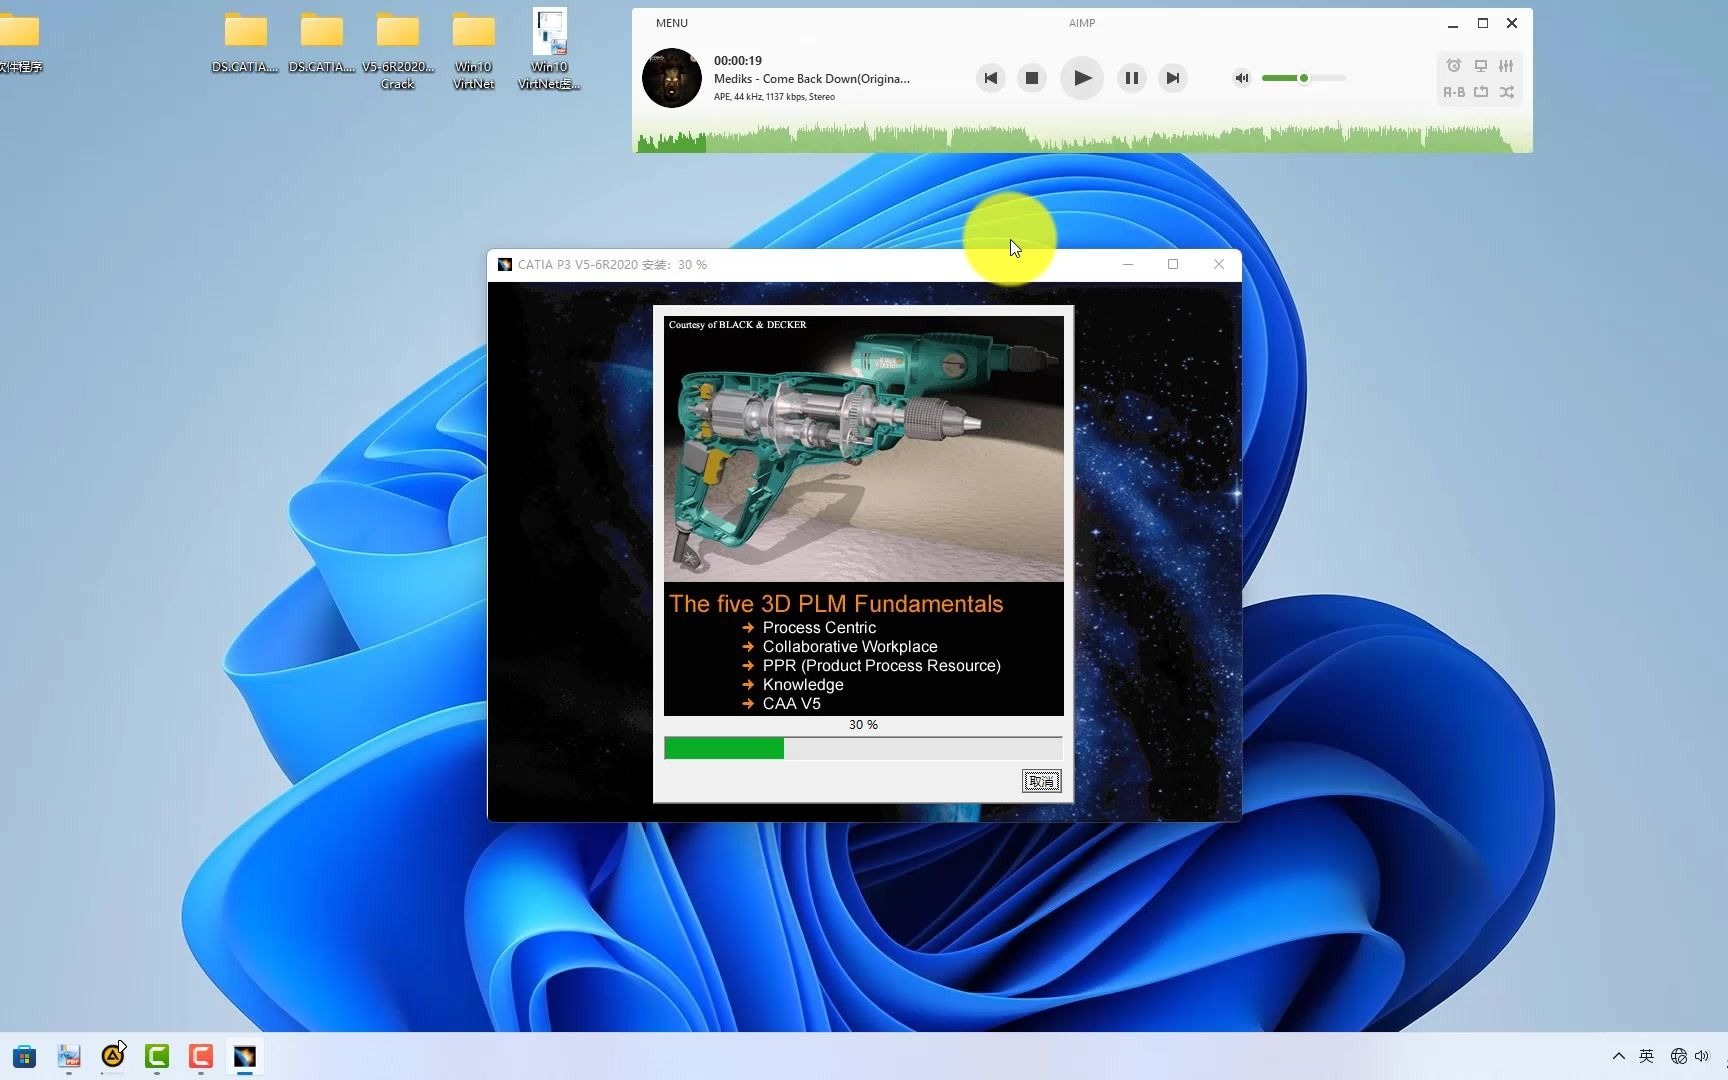Stop playback in AIMP
Screen dimensions: 1728x1080
[1032, 78]
